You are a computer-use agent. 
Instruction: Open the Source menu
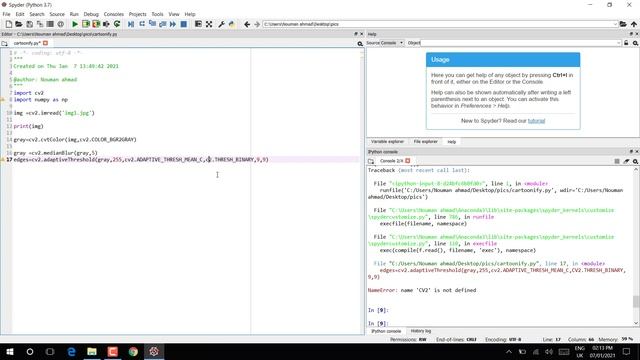coord(57,14)
